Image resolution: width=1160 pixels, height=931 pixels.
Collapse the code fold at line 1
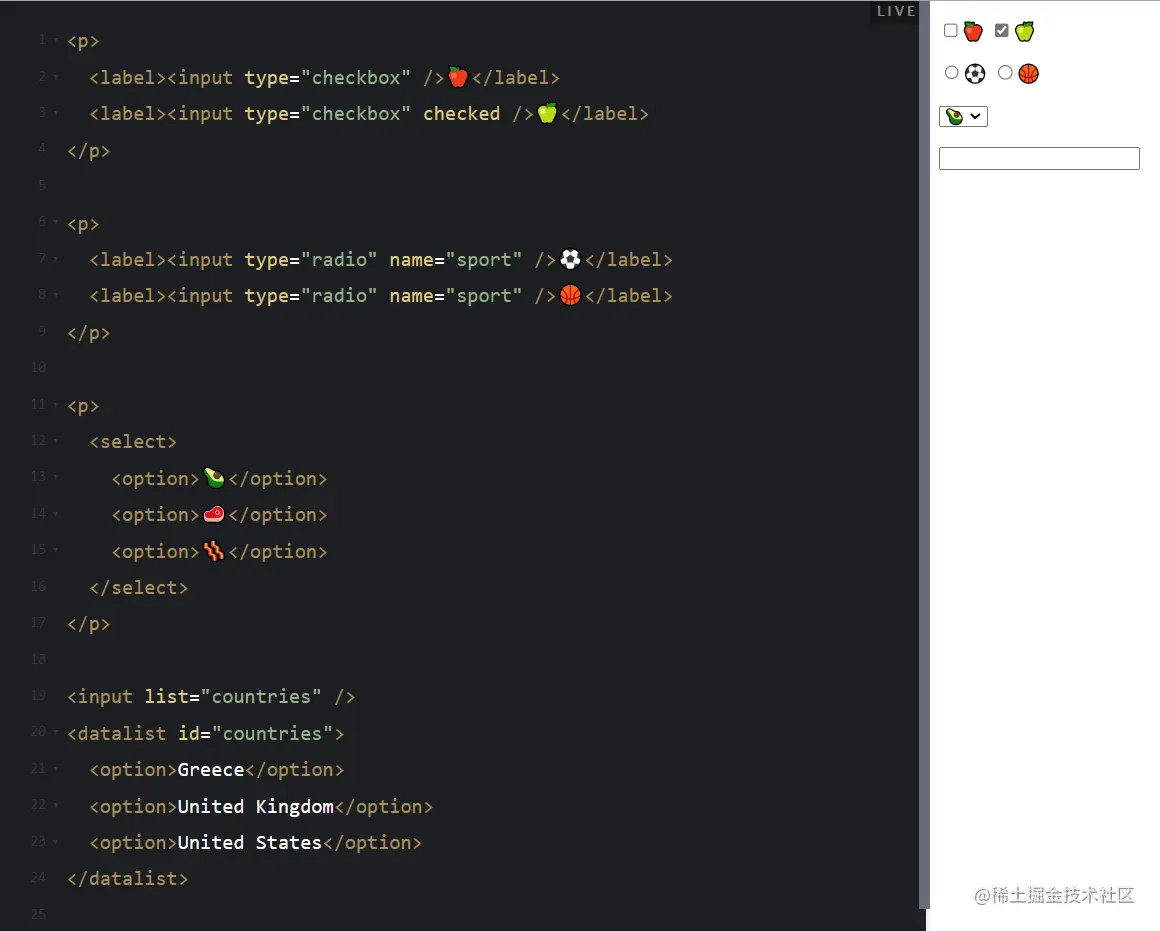[55, 40]
